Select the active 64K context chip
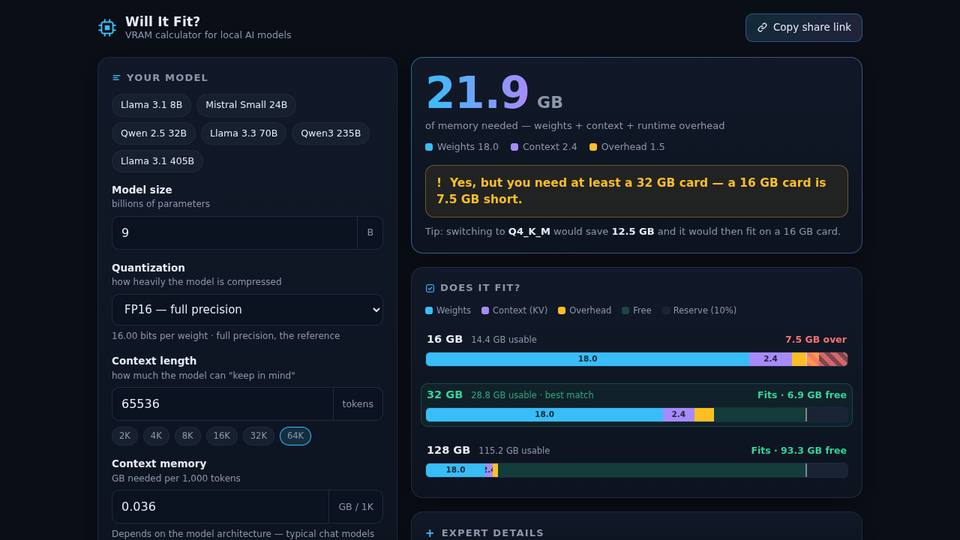Viewport: 960px width, 540px height. click(295, 436)
